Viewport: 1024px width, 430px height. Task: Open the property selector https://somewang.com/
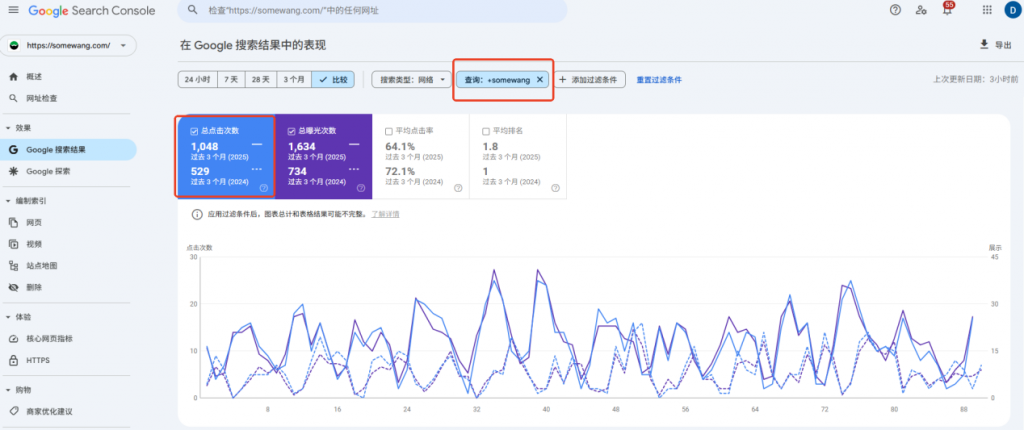[x=69, y=46]
